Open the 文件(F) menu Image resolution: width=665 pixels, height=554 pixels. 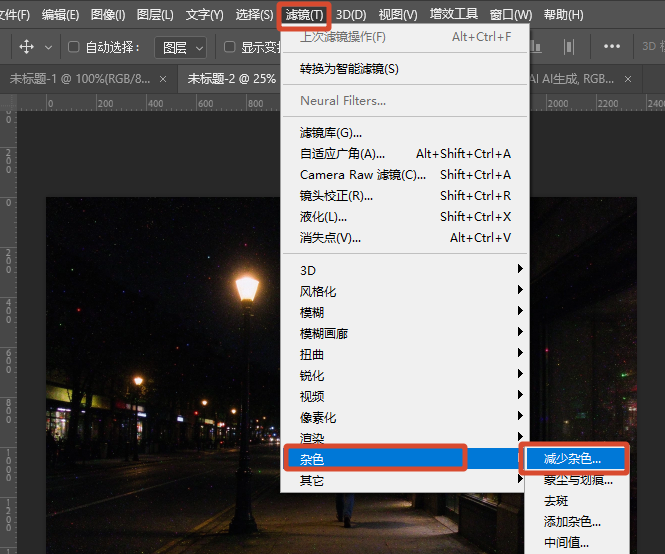click(14, 15)
